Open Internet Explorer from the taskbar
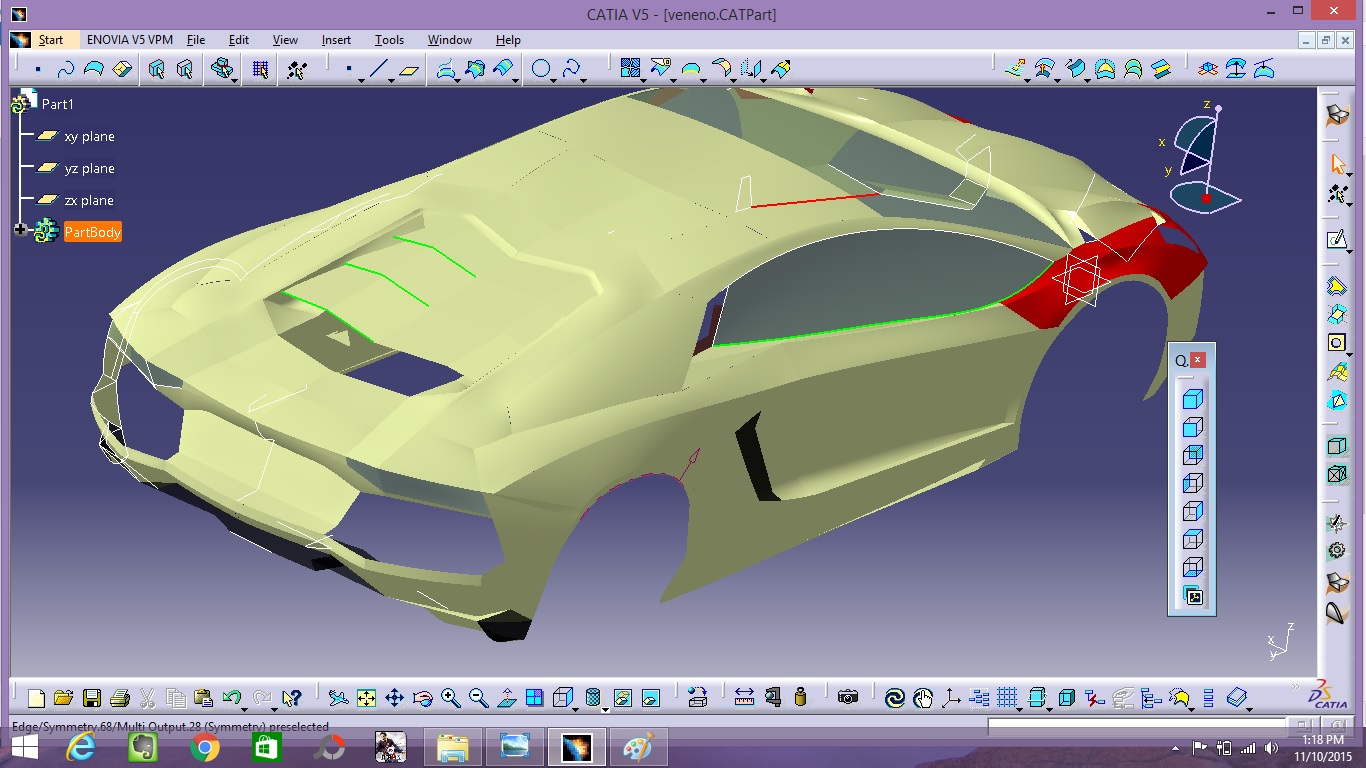The image size is (1366, 768). (82, 747)
